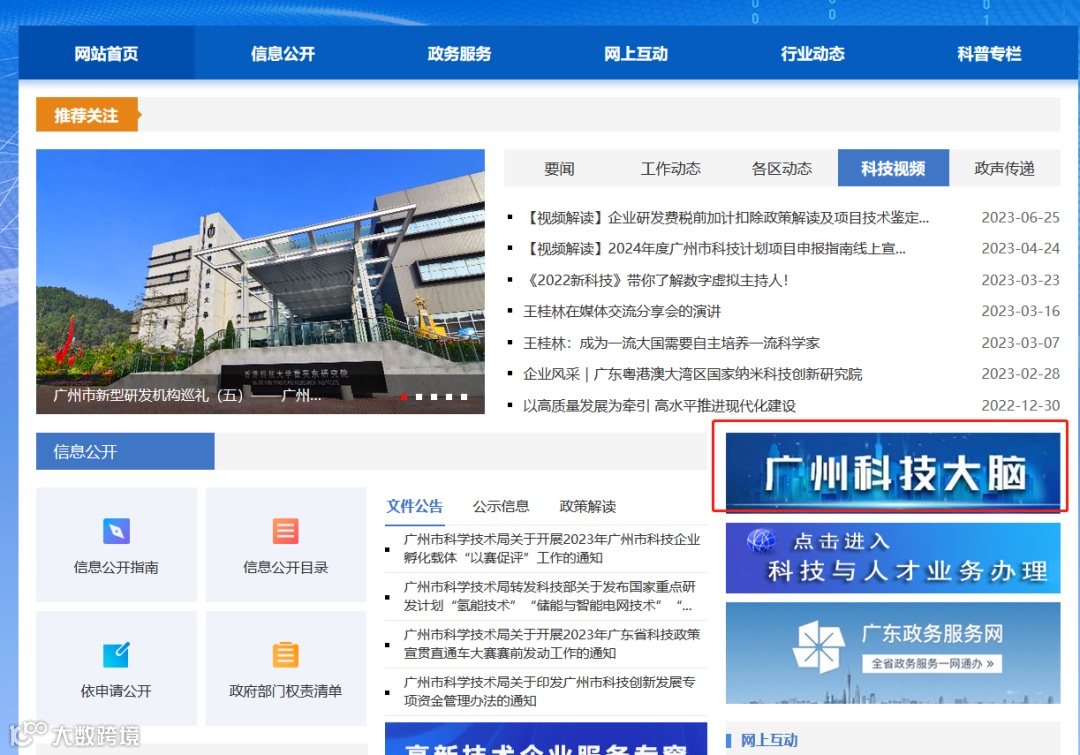Select the third carousel dot

coord(434,397)
